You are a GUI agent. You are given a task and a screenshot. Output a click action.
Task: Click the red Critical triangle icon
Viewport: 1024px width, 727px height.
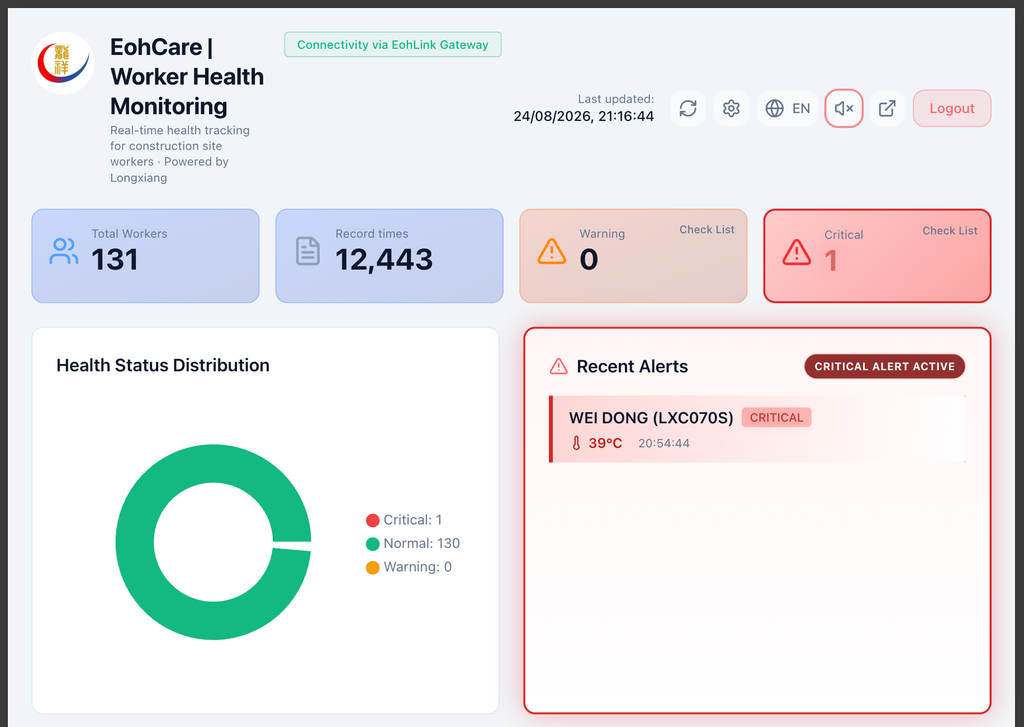[x=797, y=253]
